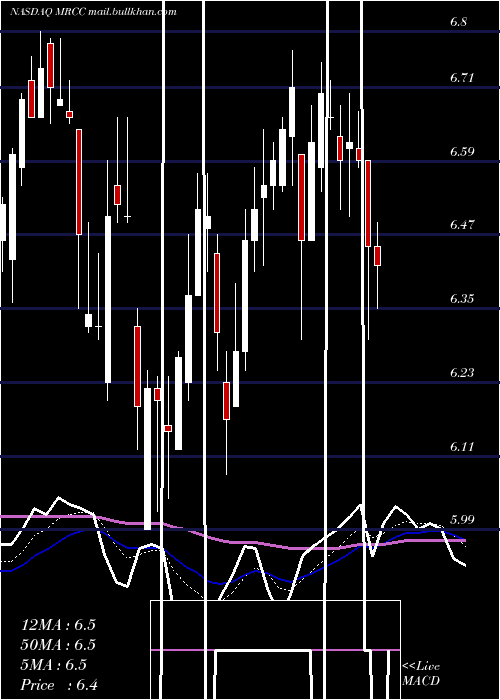Click the 50MA : 6.5 readout
This screenshot has width=500, height=700.
point(58,645)
